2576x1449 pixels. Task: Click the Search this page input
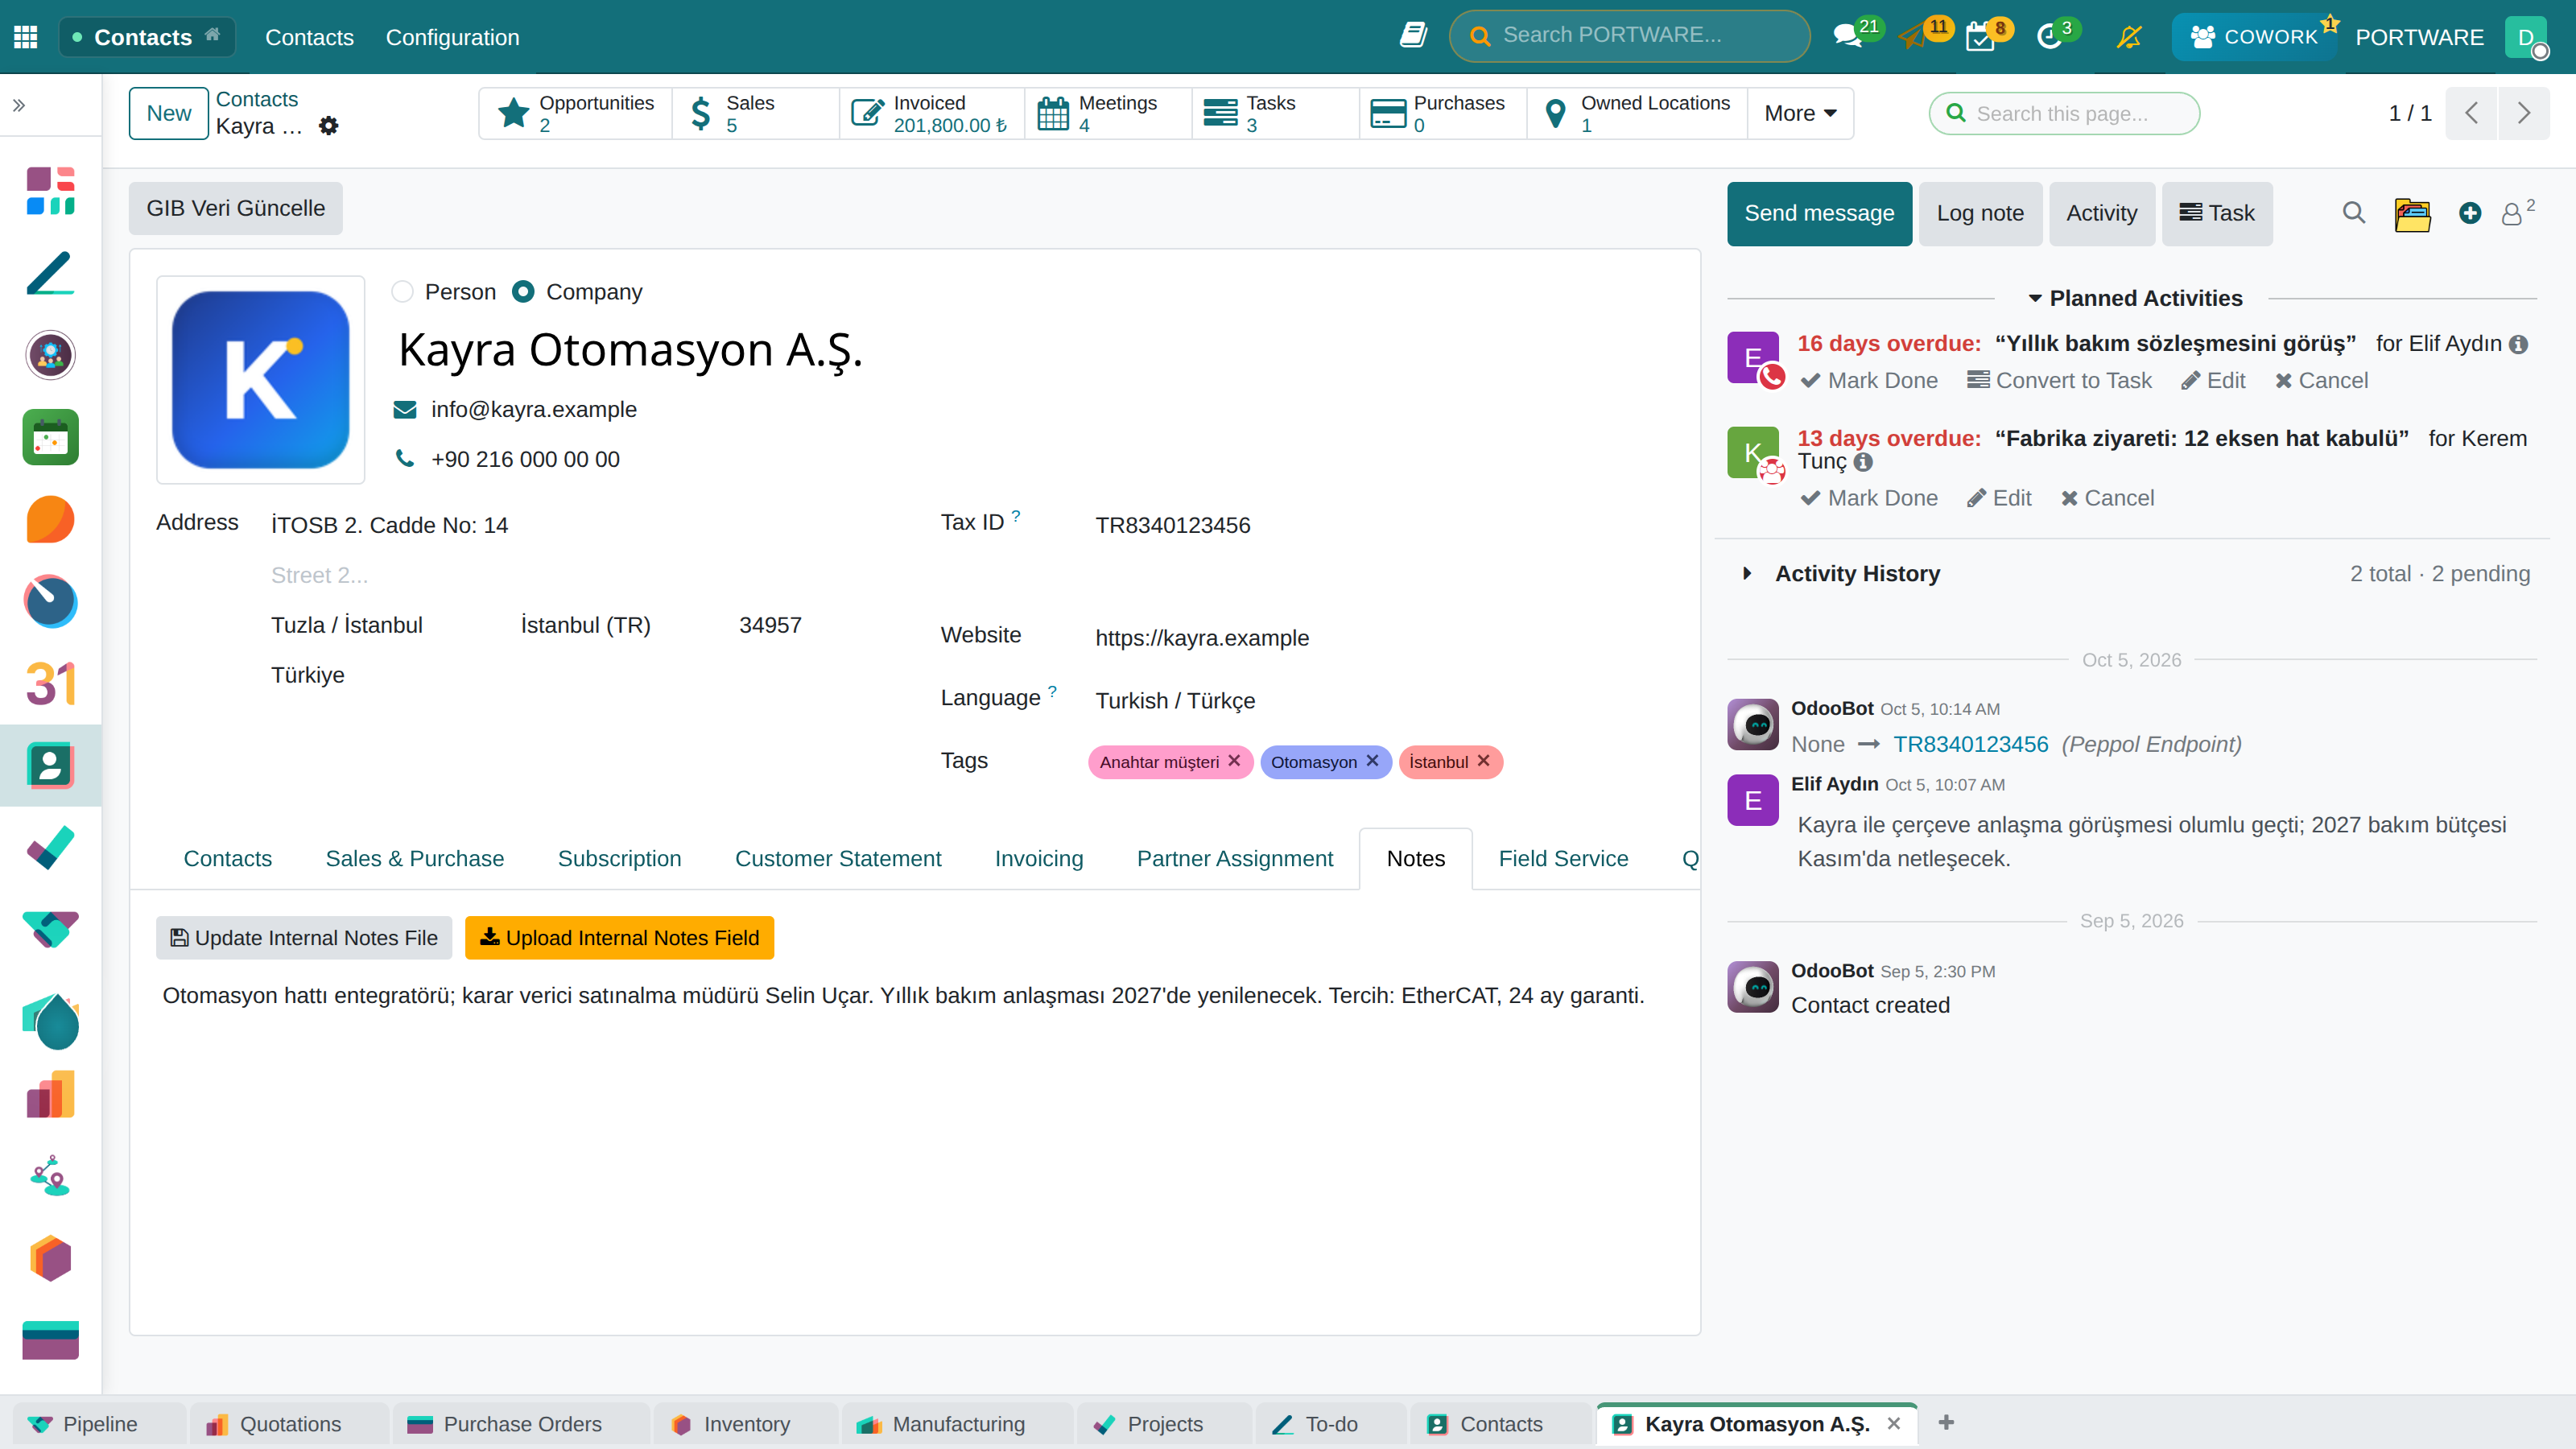point(2064,113)
